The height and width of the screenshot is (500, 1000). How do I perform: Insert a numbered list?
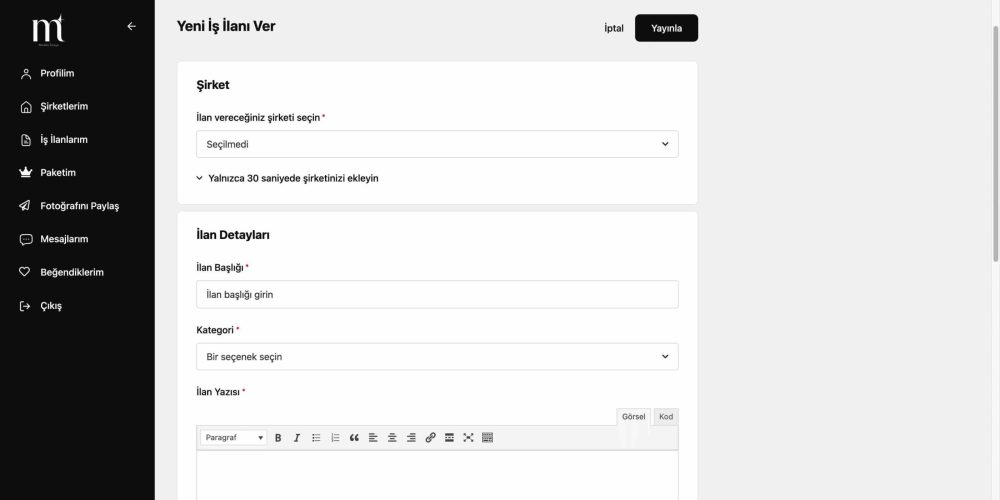click(x=335, y=438)
